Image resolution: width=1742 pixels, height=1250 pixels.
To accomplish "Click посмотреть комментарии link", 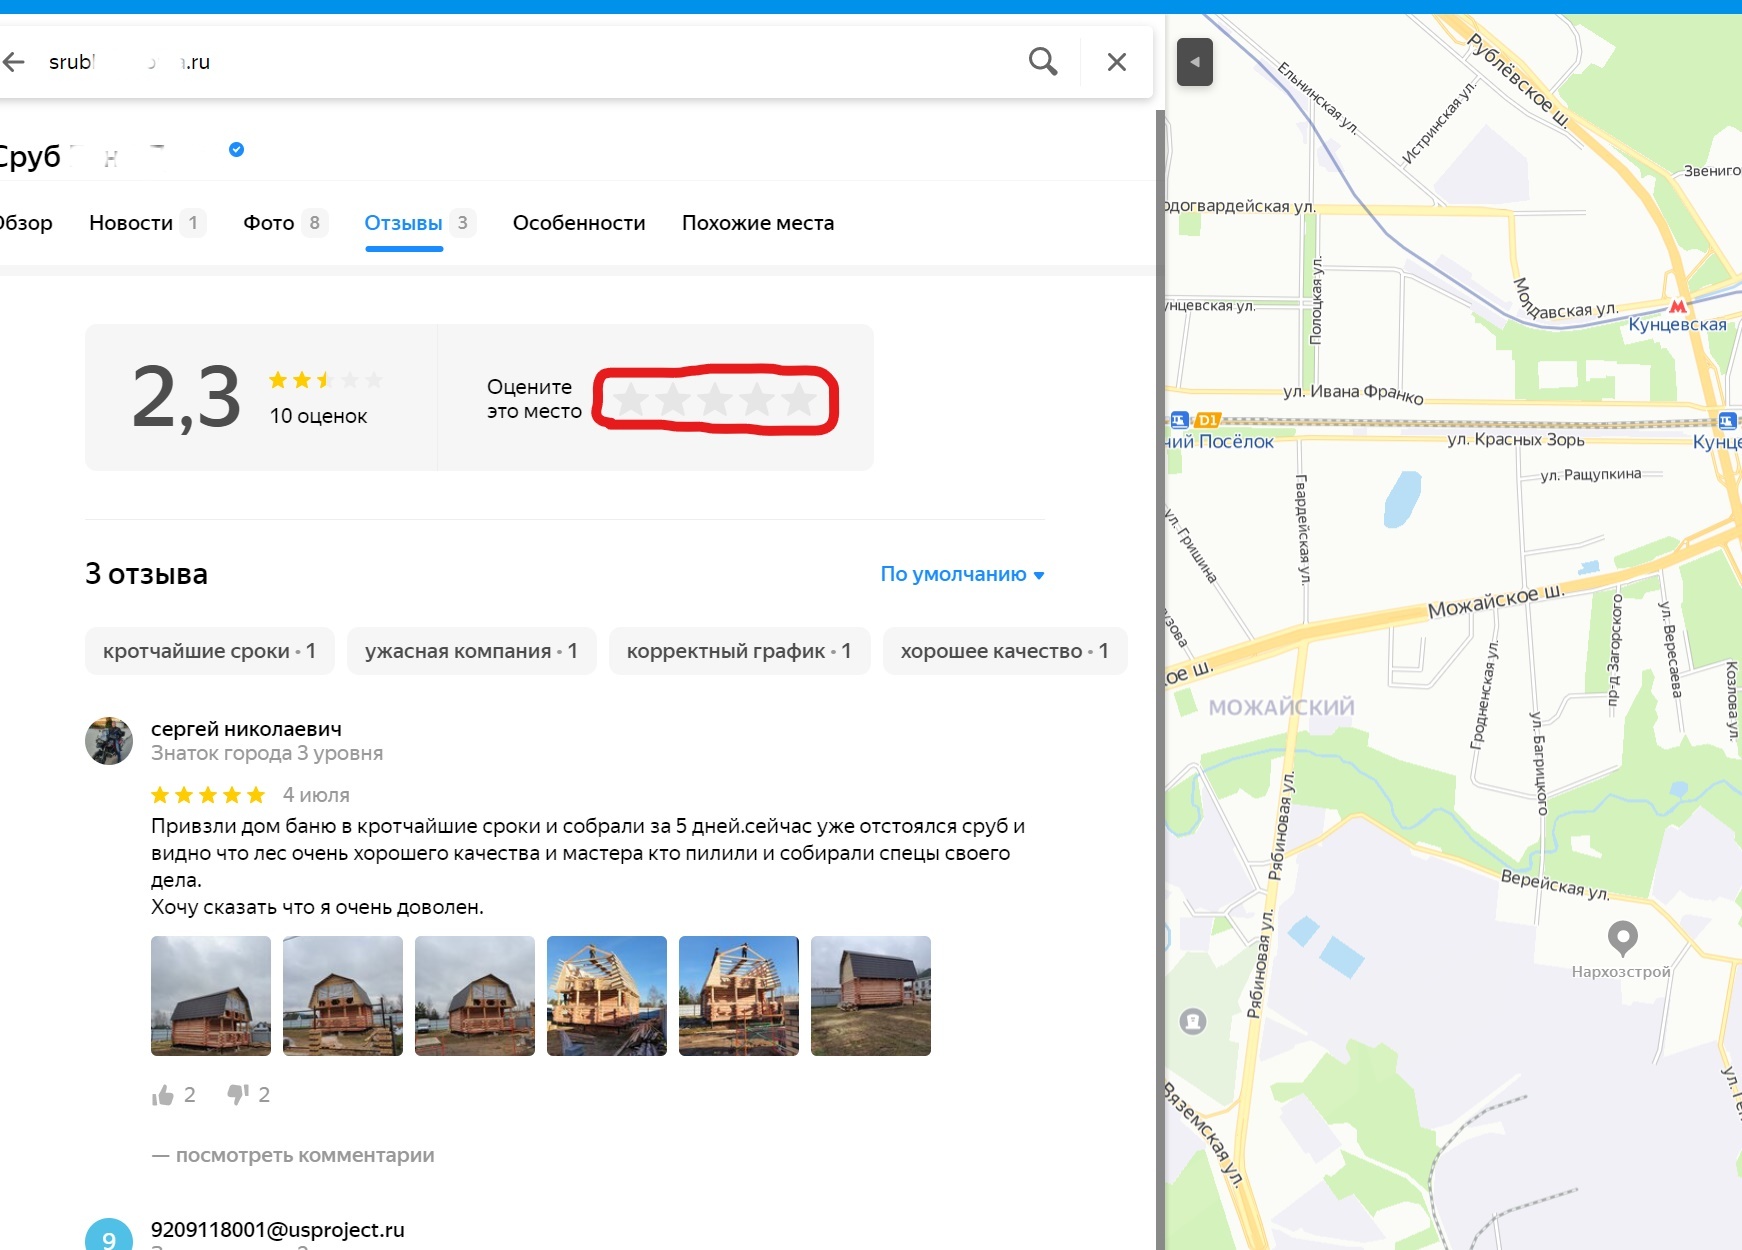I will pos(293,1155).
